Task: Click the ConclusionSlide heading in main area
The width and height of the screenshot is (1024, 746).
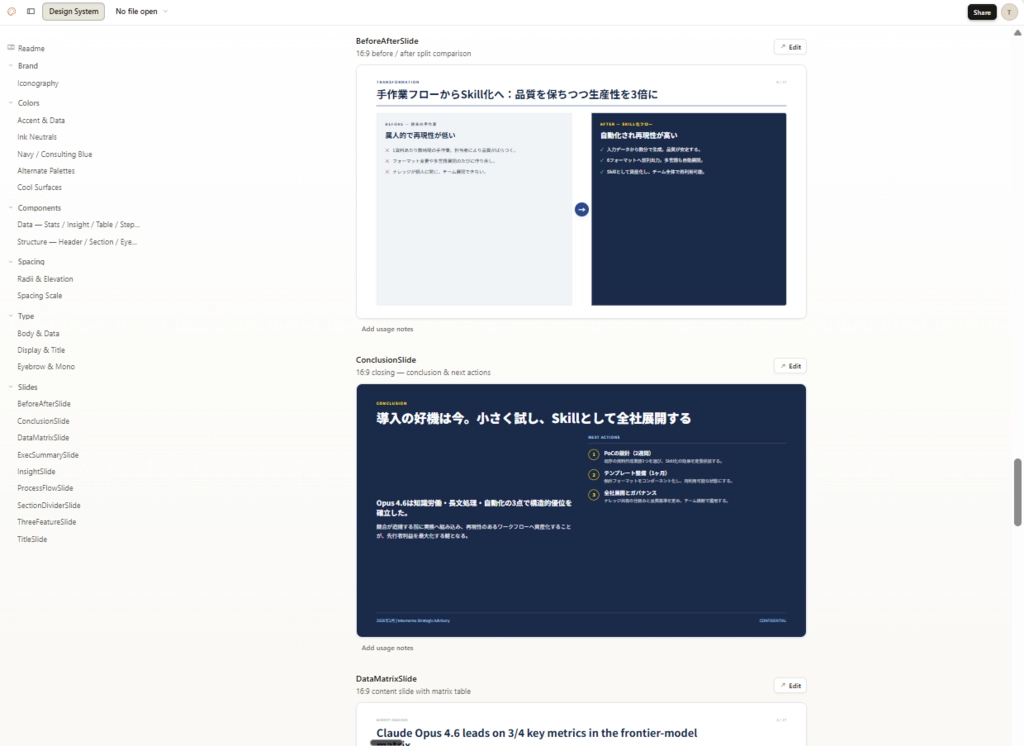Action: click(x=386, y=360)
